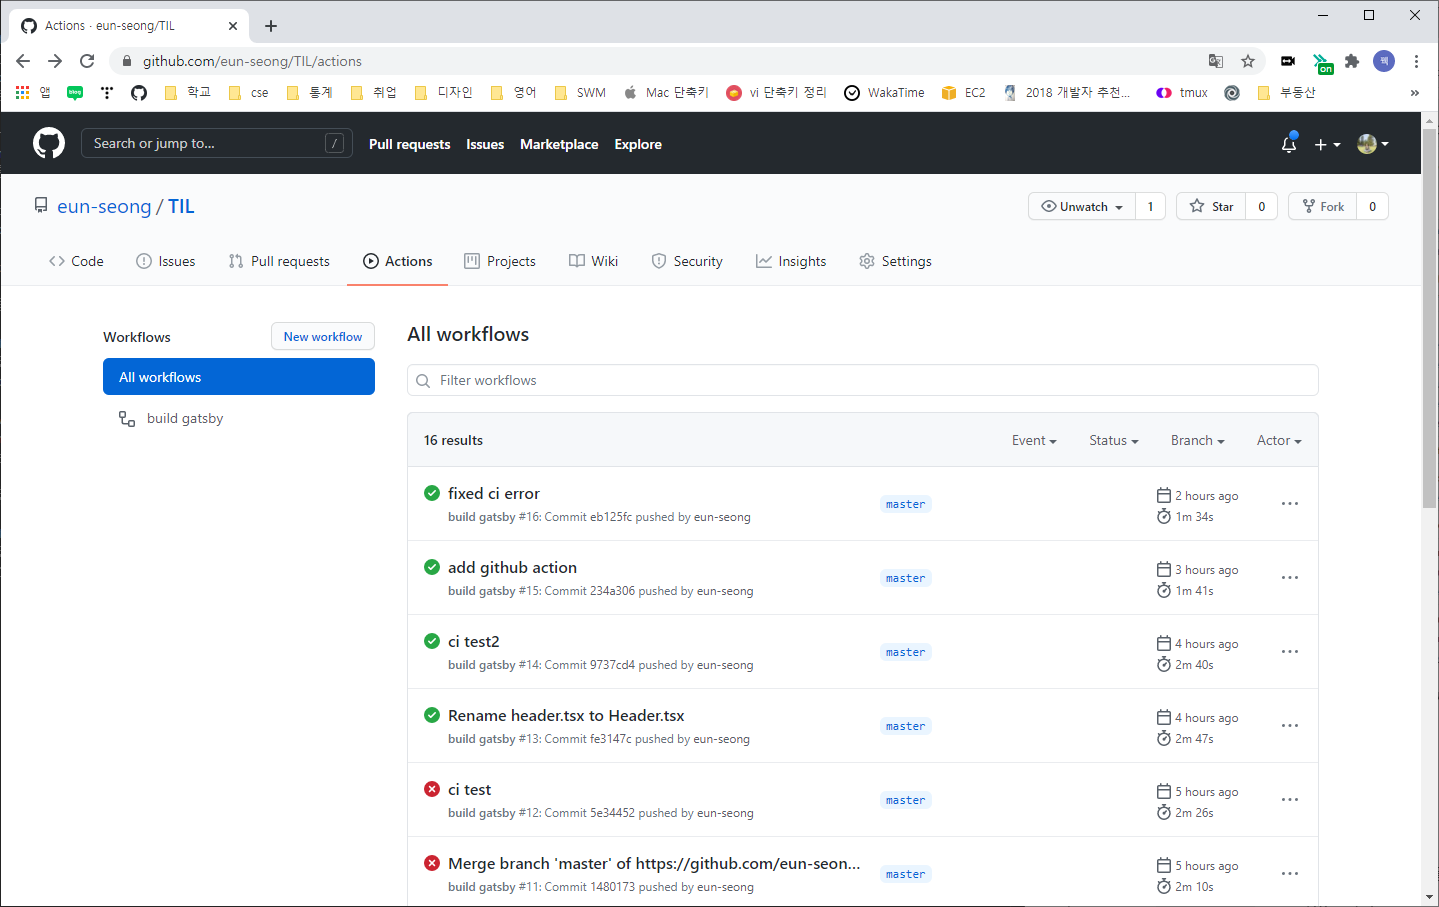The image size is (1439, 907).
Task: Switch to the Wiki tab
Action: tap(594, 261)
